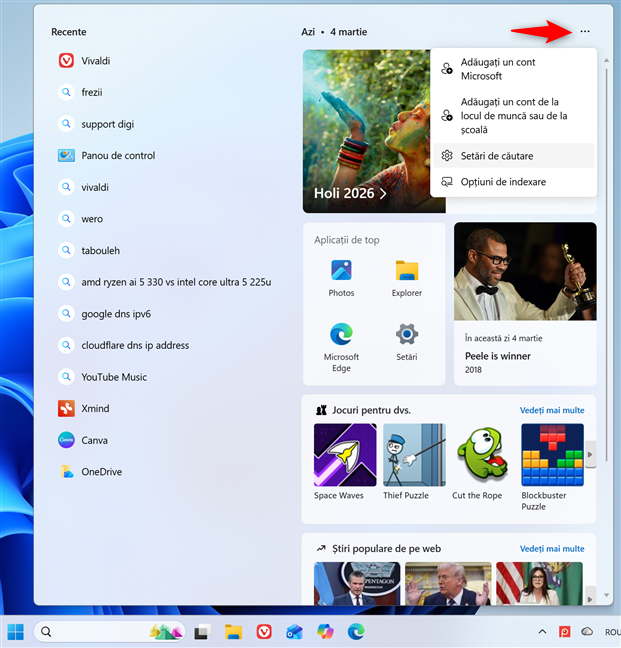Click 'Vedeți mai multe' link for games
The height and width of the screenshot is (648, 621).
551,410
